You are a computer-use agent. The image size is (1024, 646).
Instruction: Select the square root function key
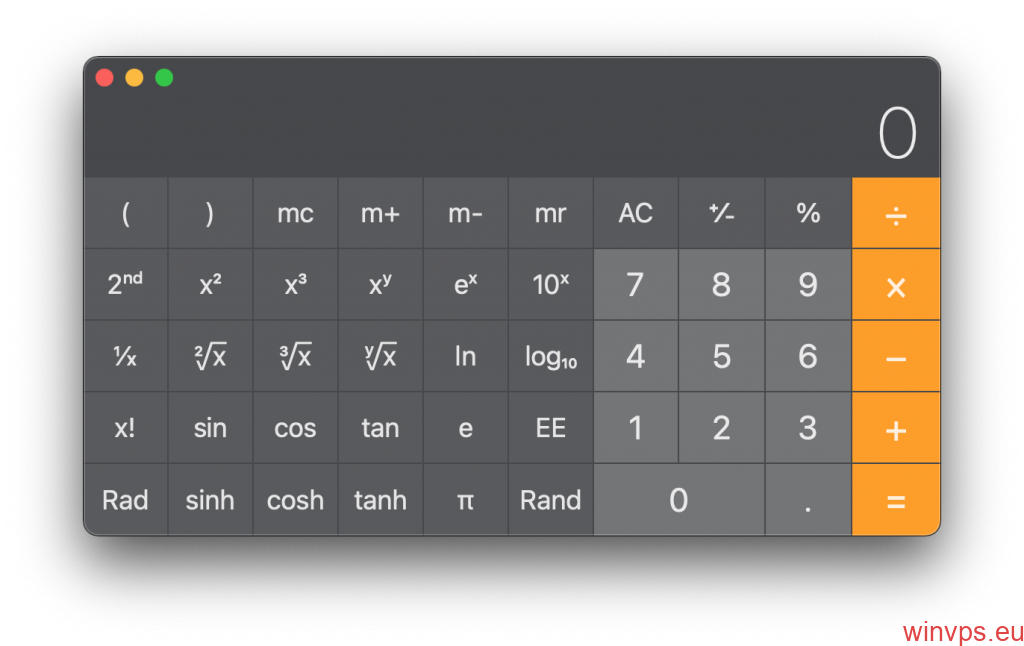pos(210,357)
